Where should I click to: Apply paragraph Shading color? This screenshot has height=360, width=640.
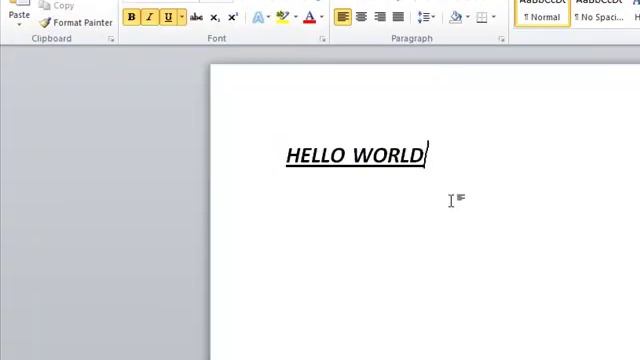click(x=456, y=17)
